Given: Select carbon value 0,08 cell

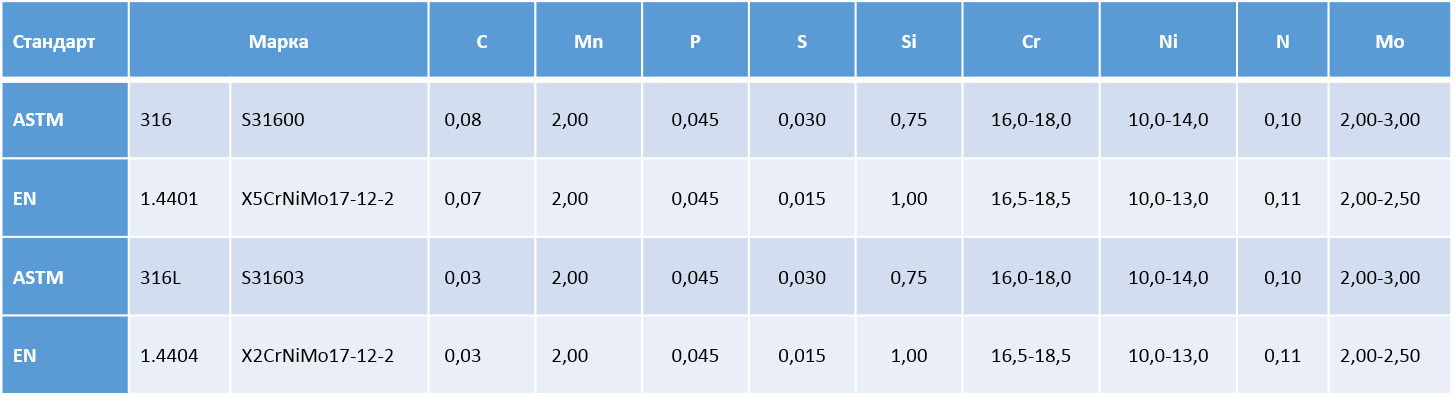Looking at the screenshot, I should 482,120.
